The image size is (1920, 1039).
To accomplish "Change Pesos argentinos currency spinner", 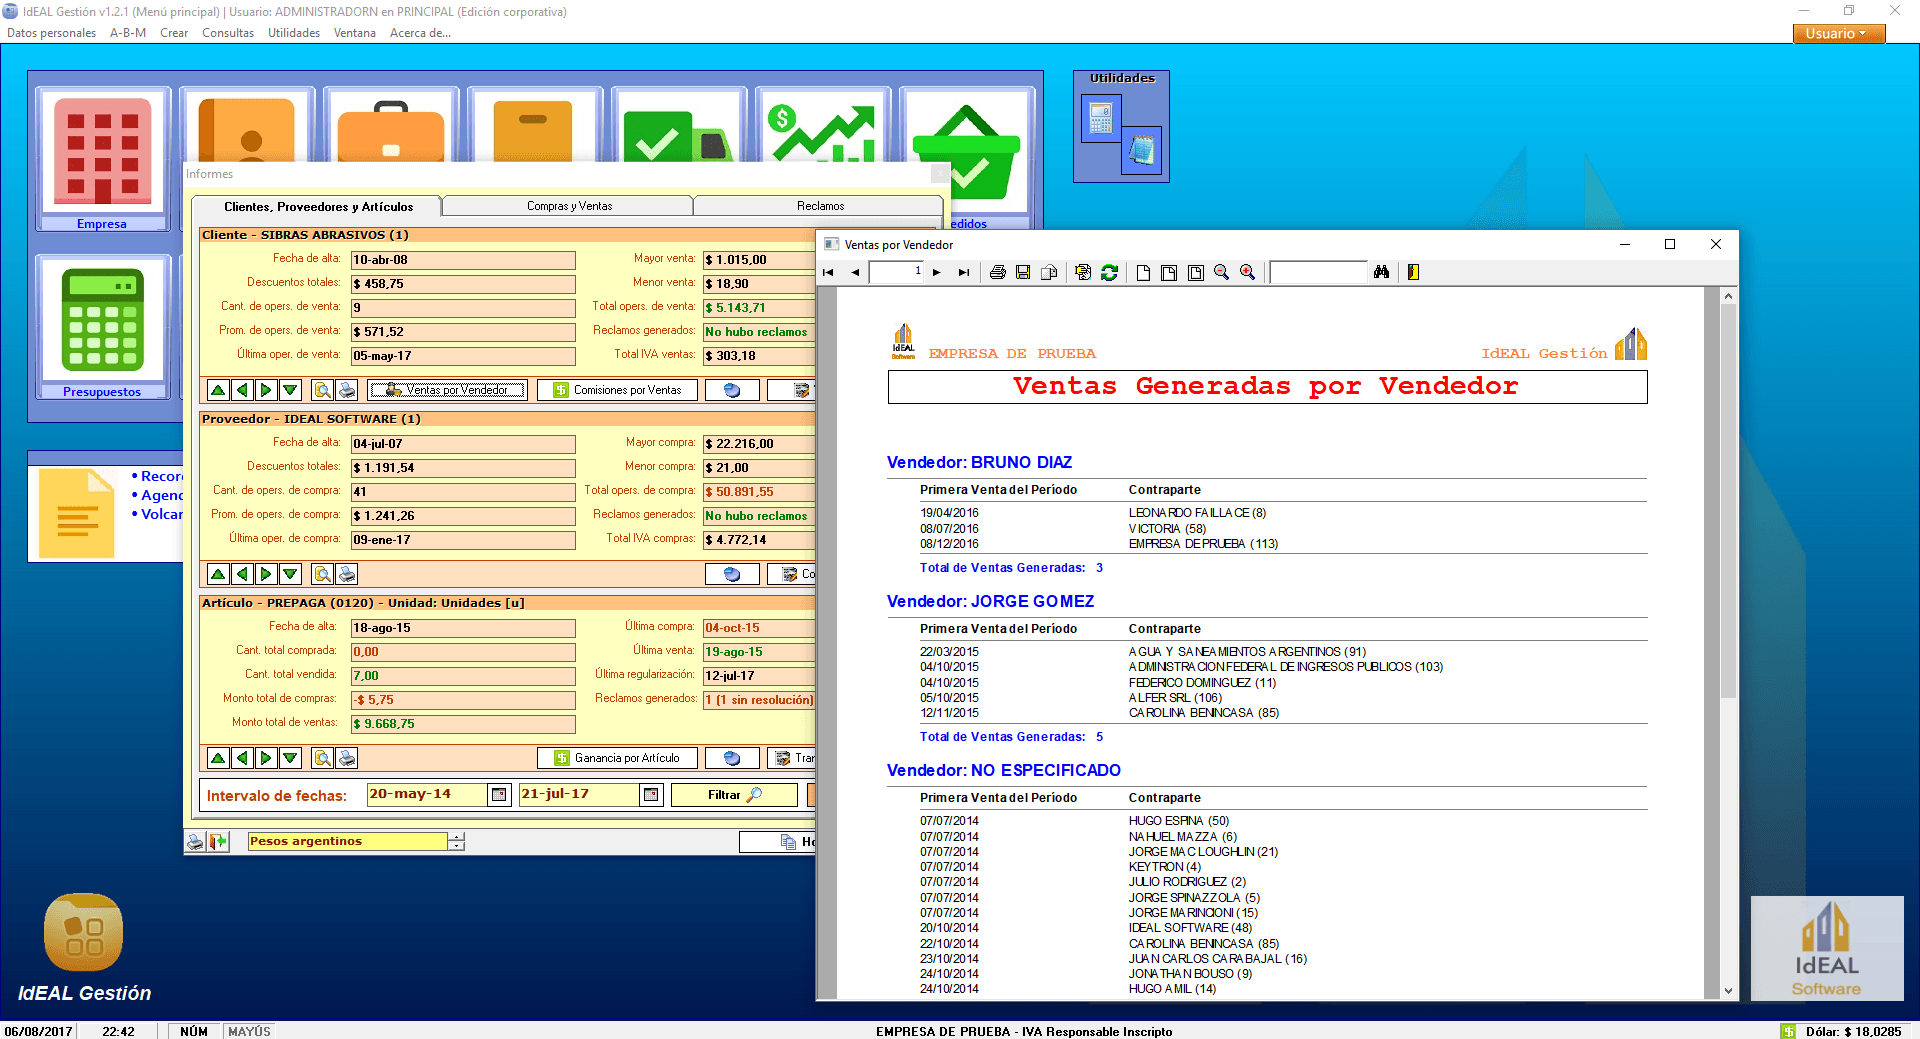I will pyautogui.click(x=457, y=842).
